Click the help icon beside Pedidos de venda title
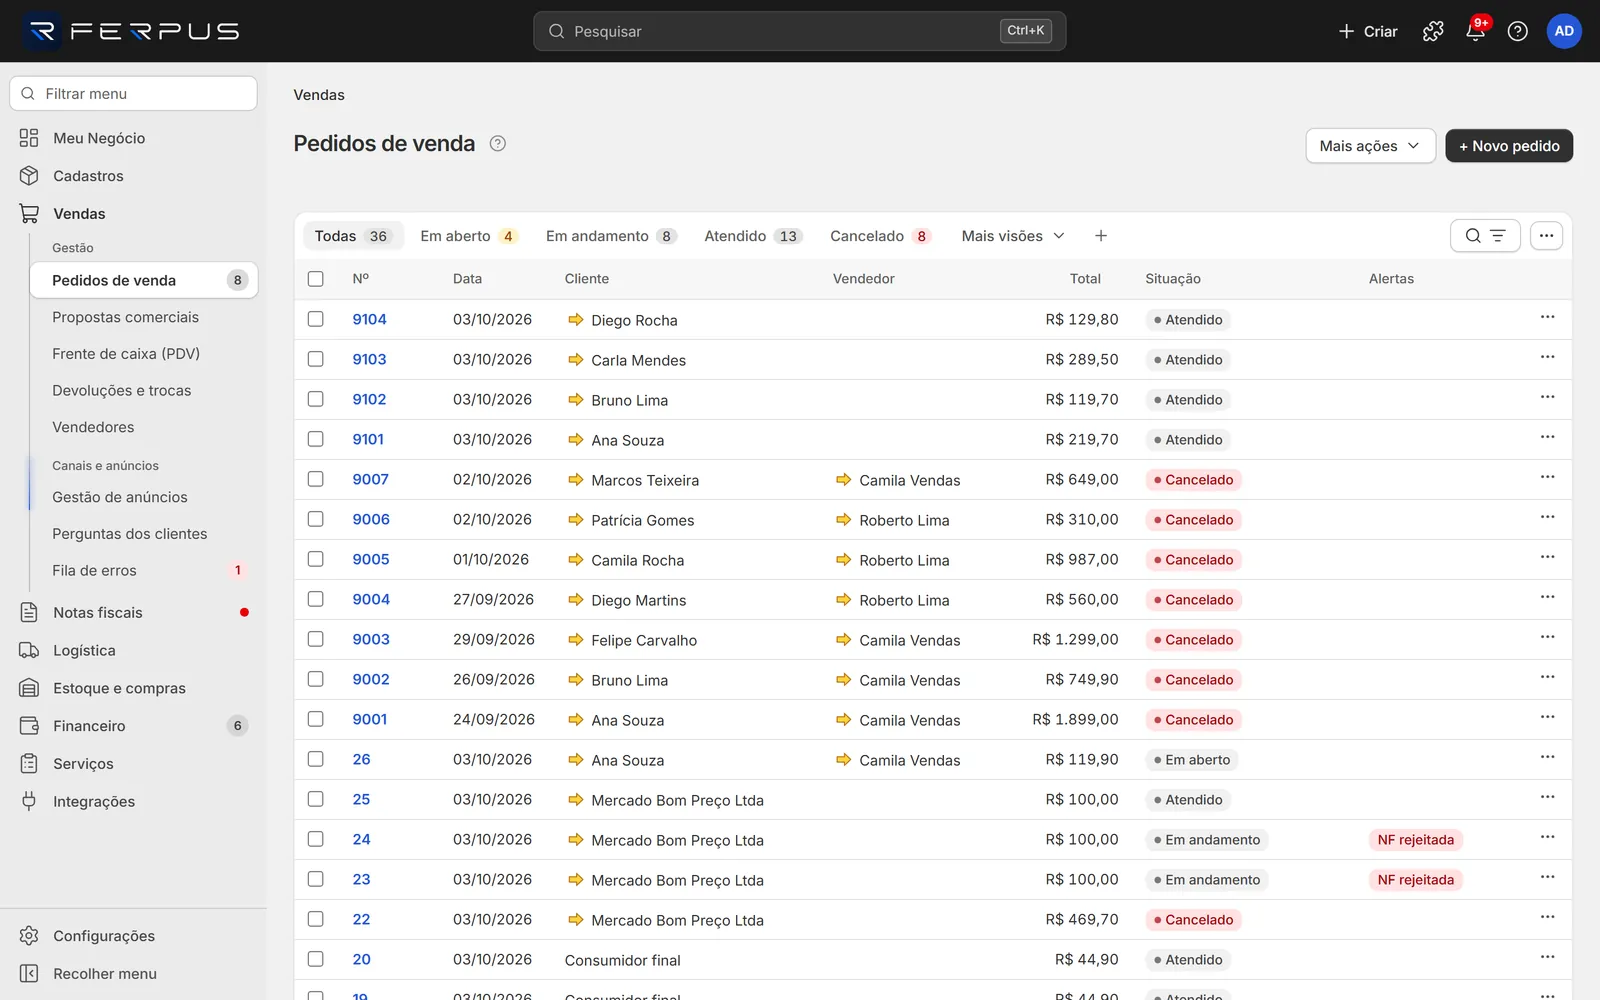This screenshot has height=1000, width=1600. click(x=497, y=143)
